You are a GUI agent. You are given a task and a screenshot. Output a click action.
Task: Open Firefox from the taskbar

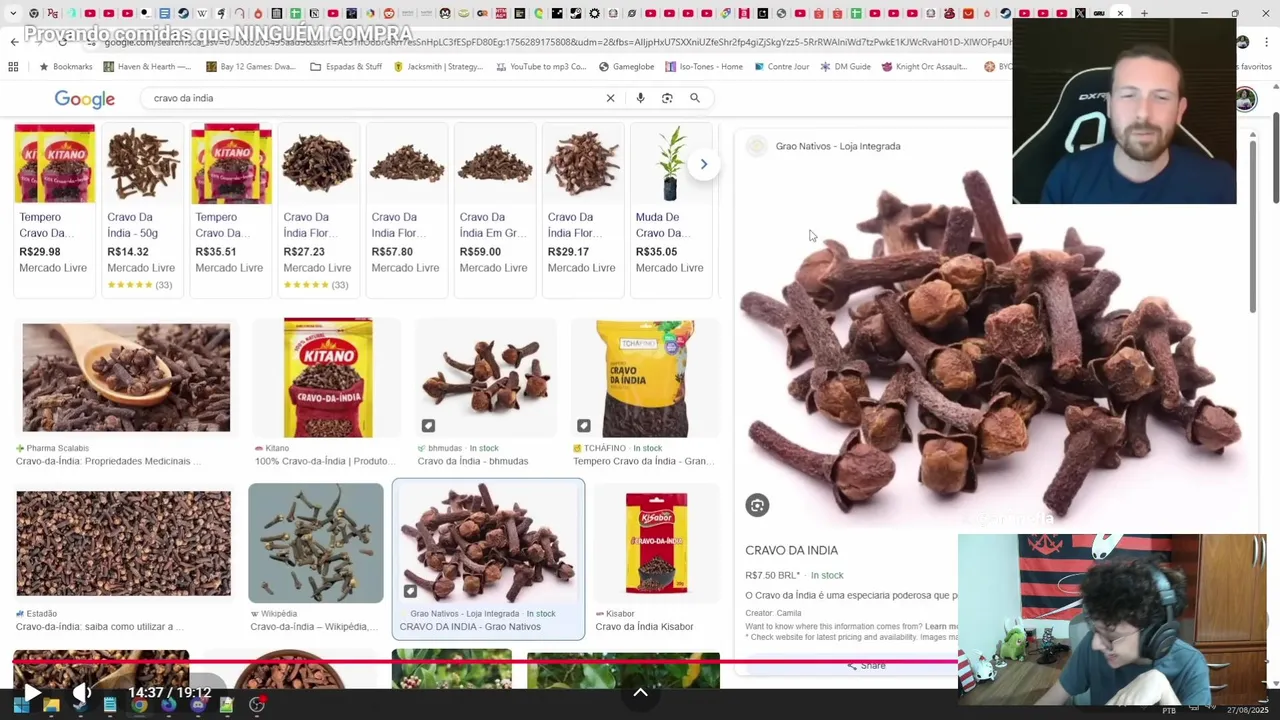168,706
